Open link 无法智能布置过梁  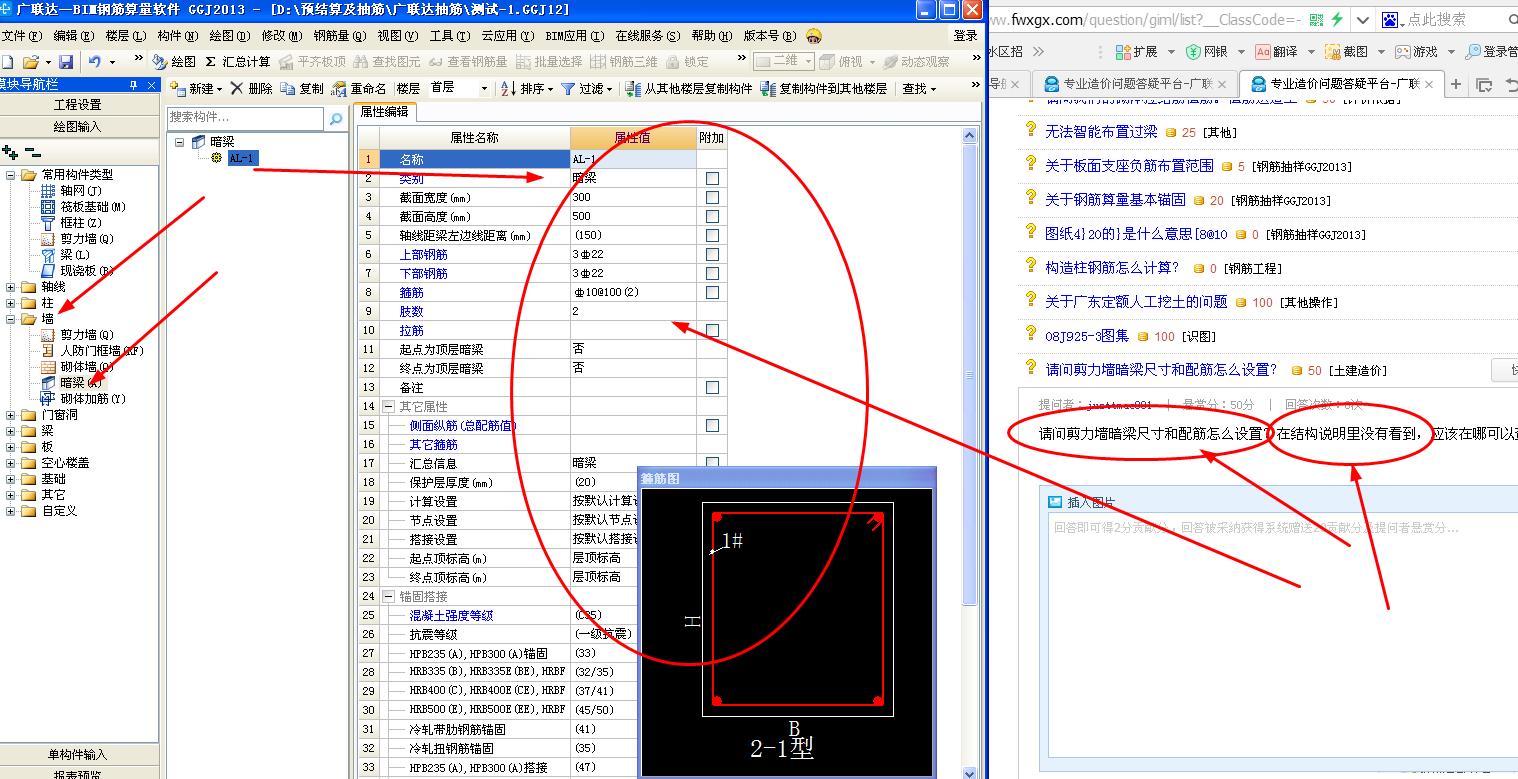point(1101,132)
